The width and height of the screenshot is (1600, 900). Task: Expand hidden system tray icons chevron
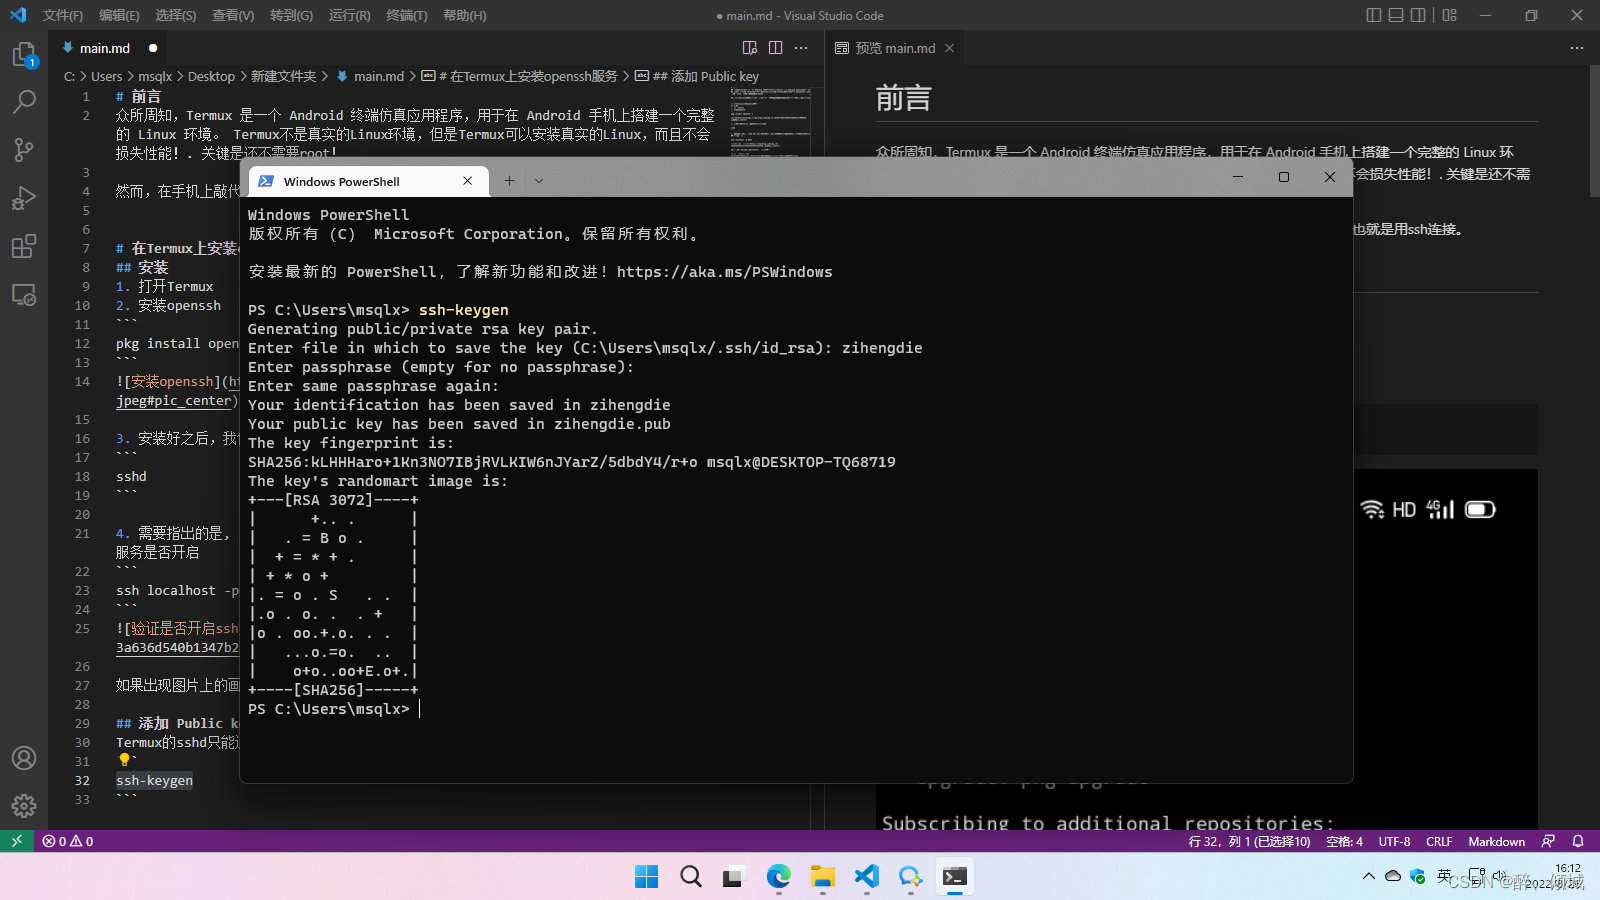click(1368, 876)
